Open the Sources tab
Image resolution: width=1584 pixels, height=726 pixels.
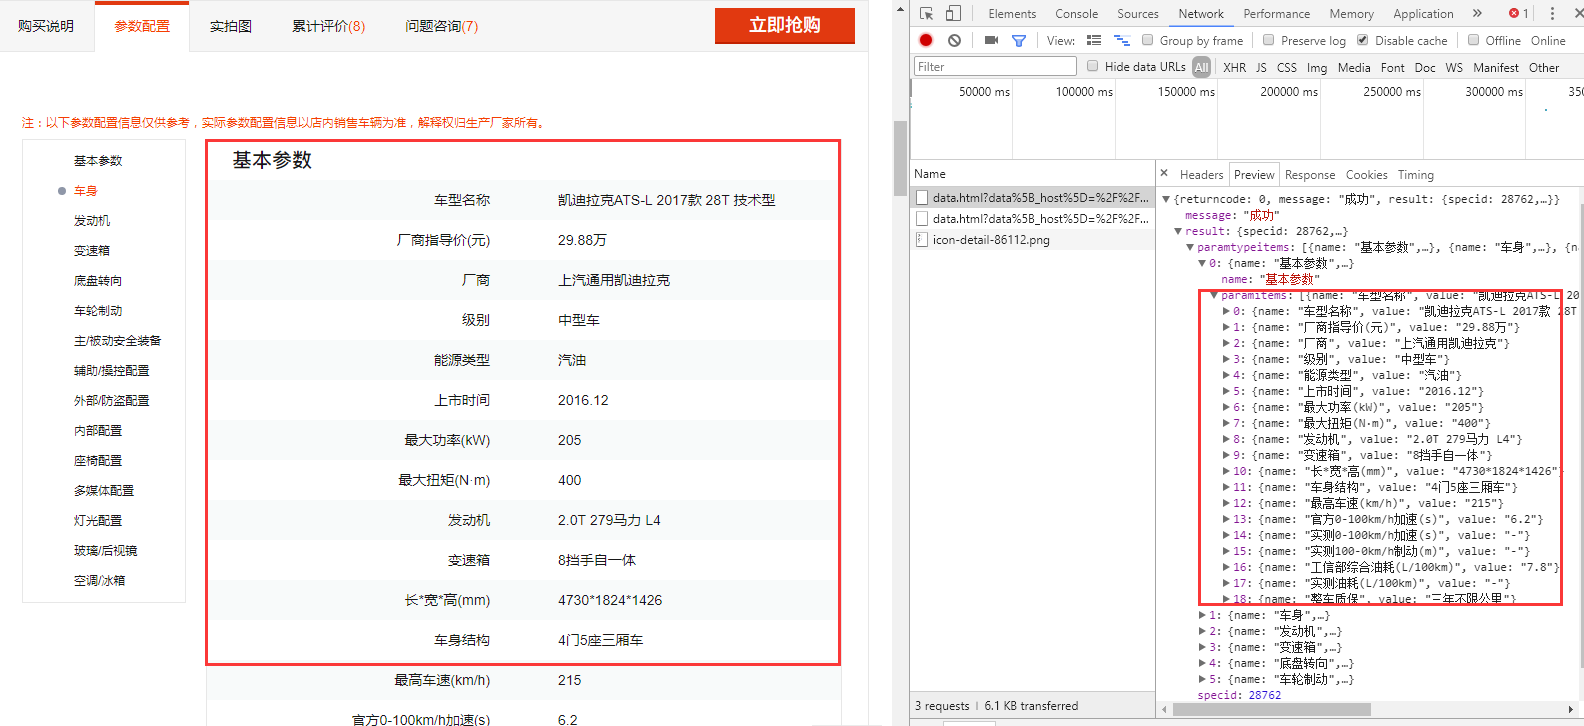[x=1138, y=13]
